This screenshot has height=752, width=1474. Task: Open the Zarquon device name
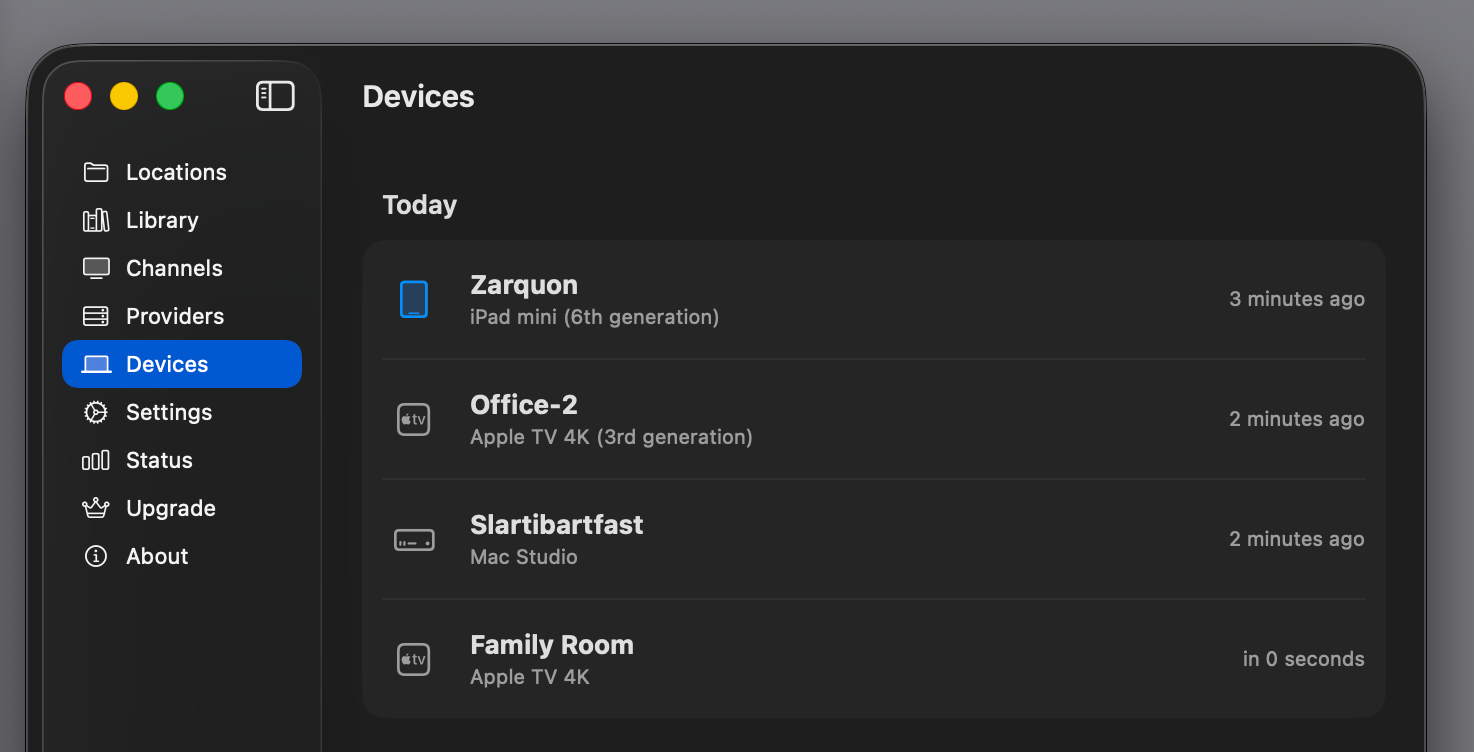[524, 285]
